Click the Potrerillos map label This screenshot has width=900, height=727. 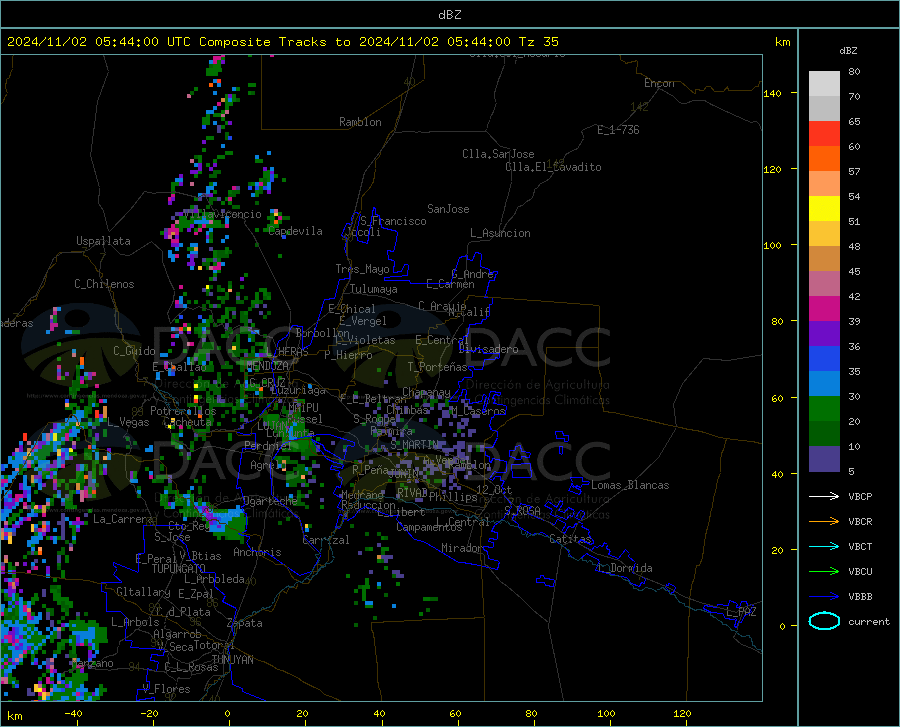pyautogui.click(x=183, y=411)
